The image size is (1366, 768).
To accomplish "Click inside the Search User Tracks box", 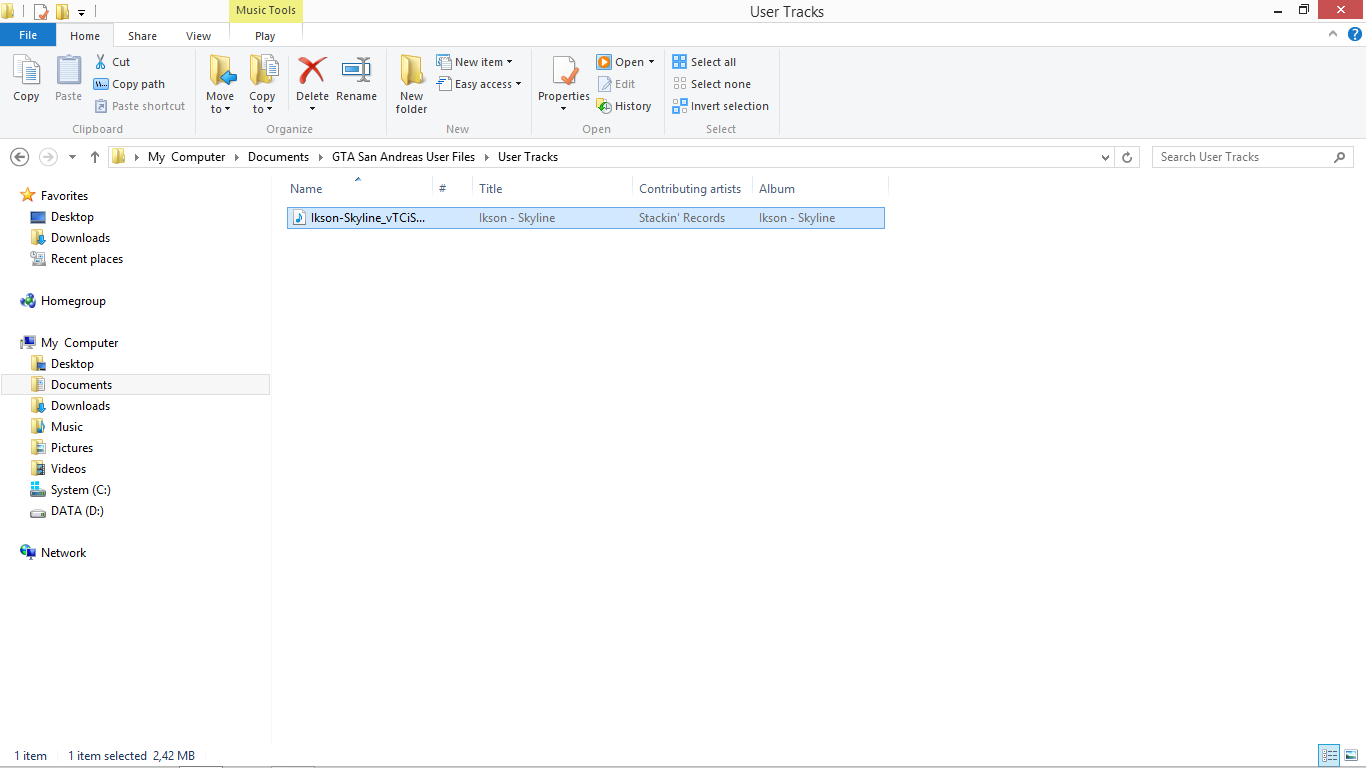I will click(1240, 157).
